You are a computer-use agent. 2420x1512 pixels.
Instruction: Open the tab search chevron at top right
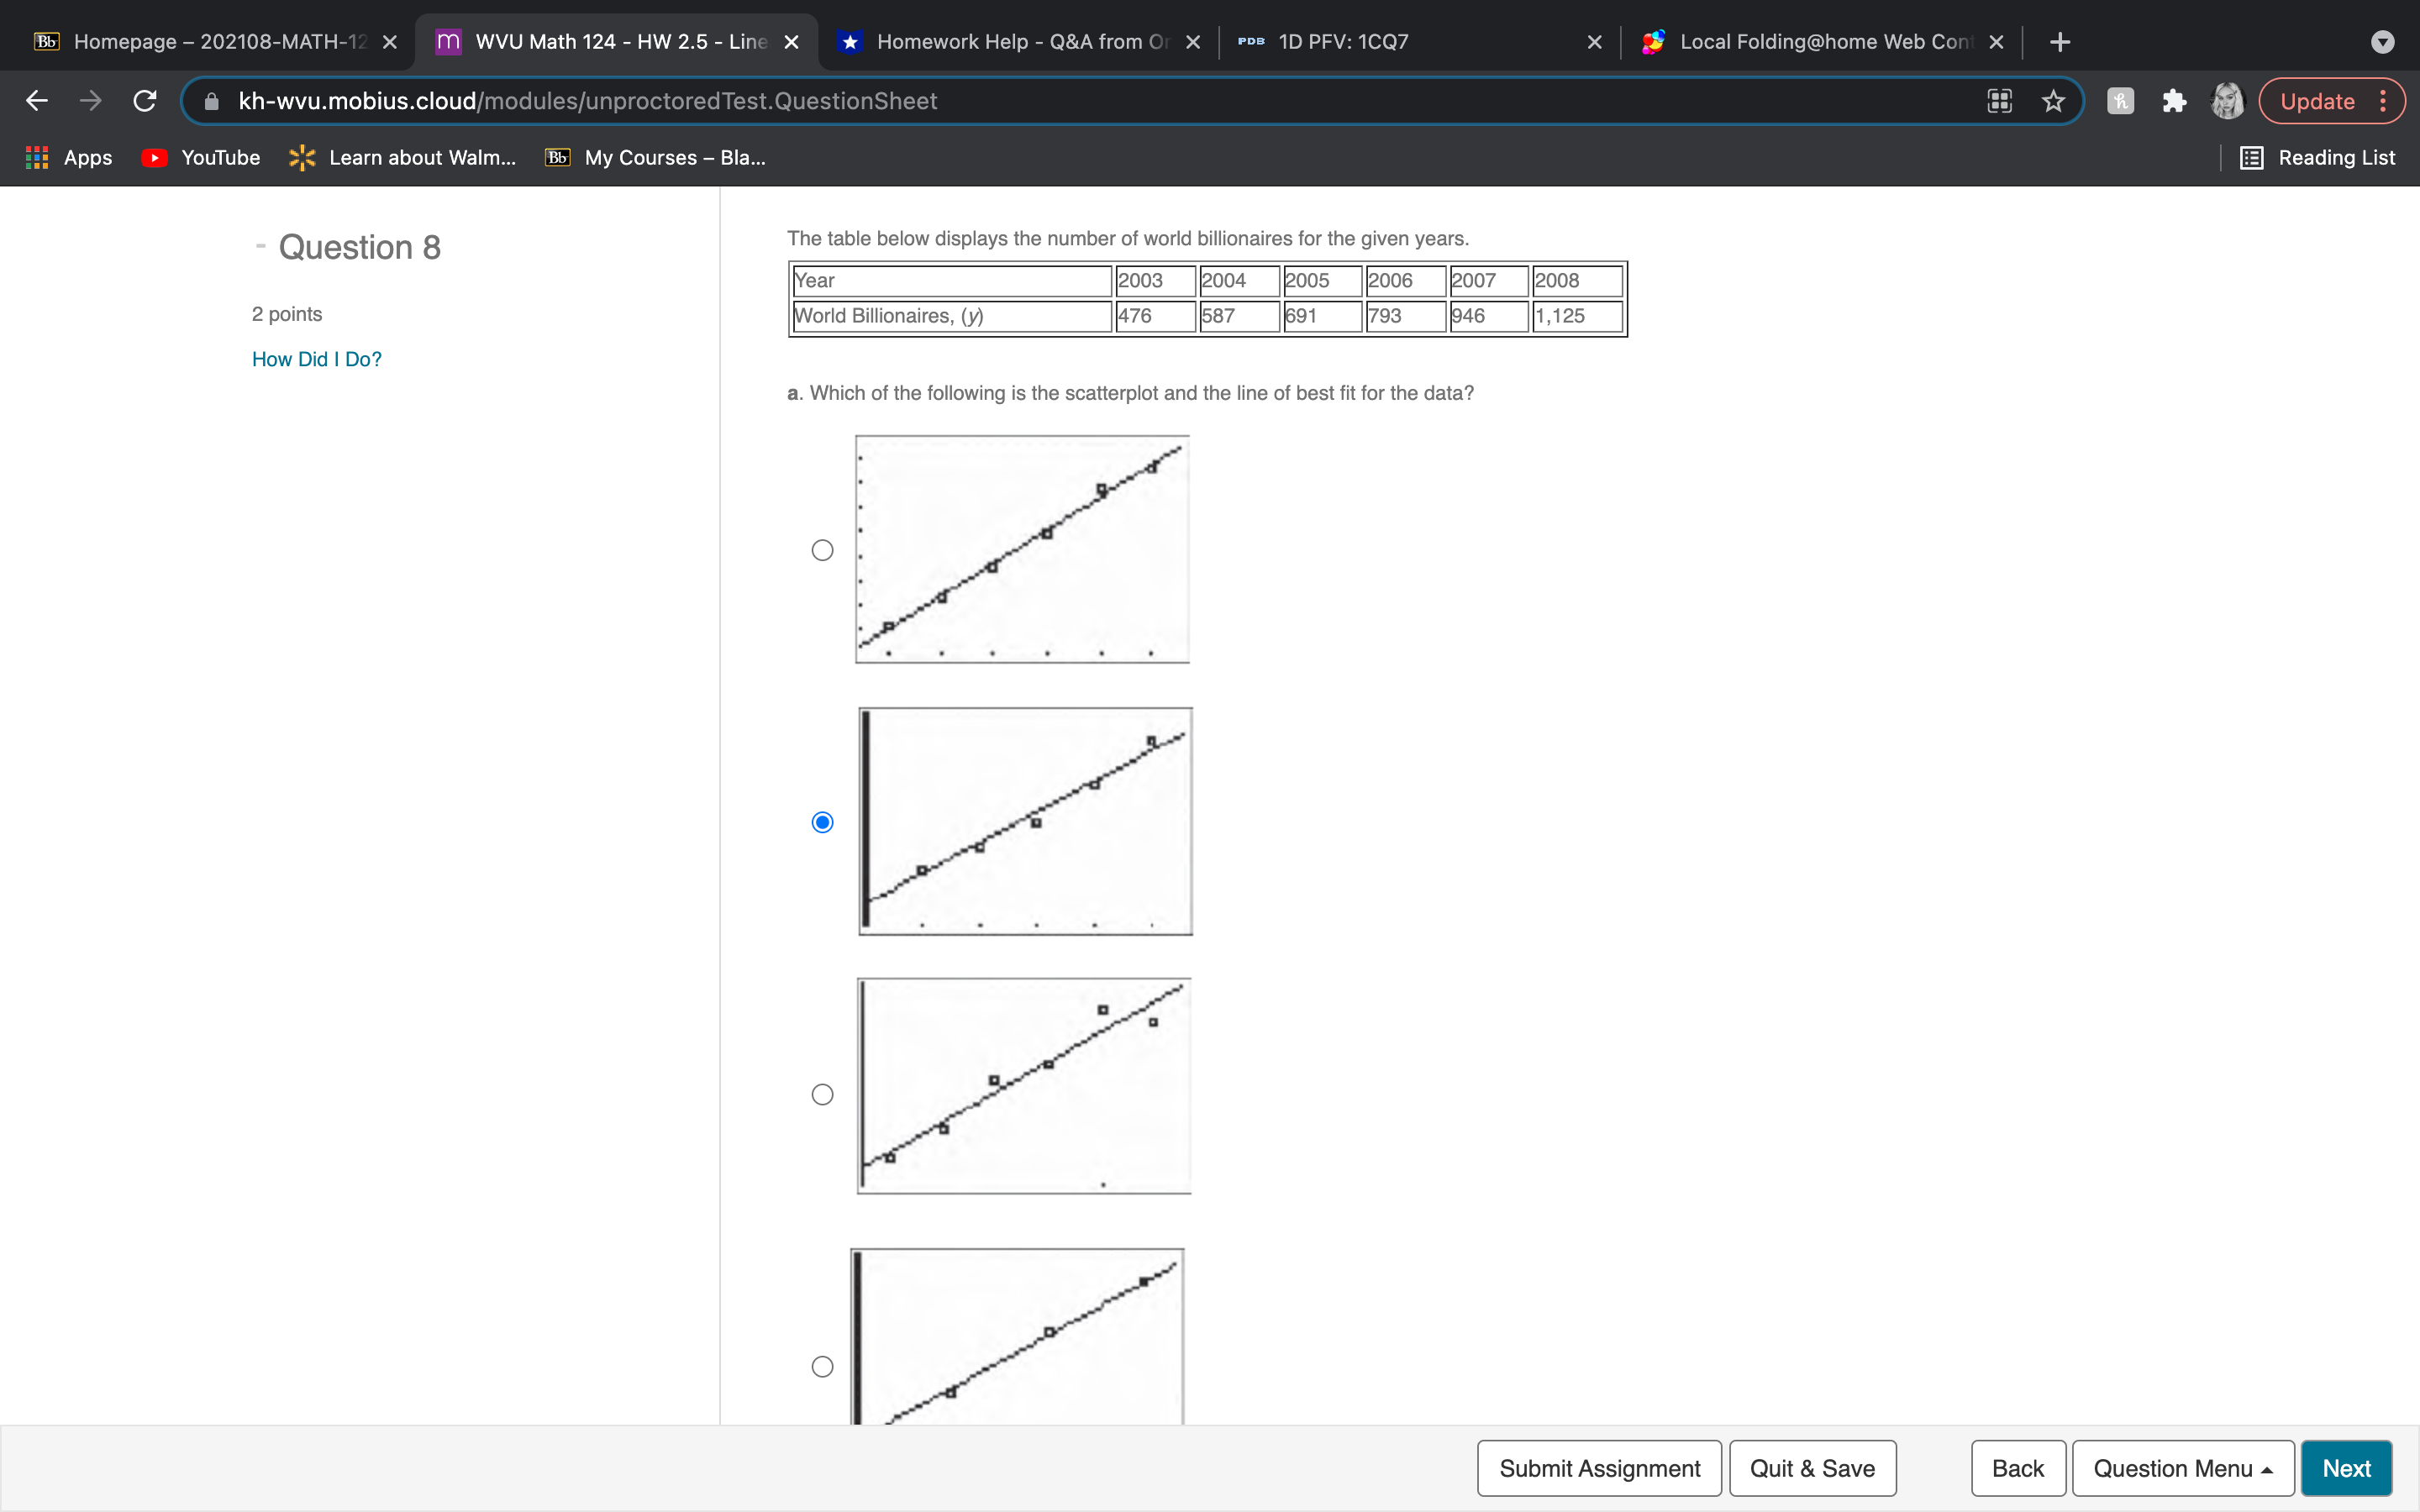pyautogui.click(x=2383, y=41)
